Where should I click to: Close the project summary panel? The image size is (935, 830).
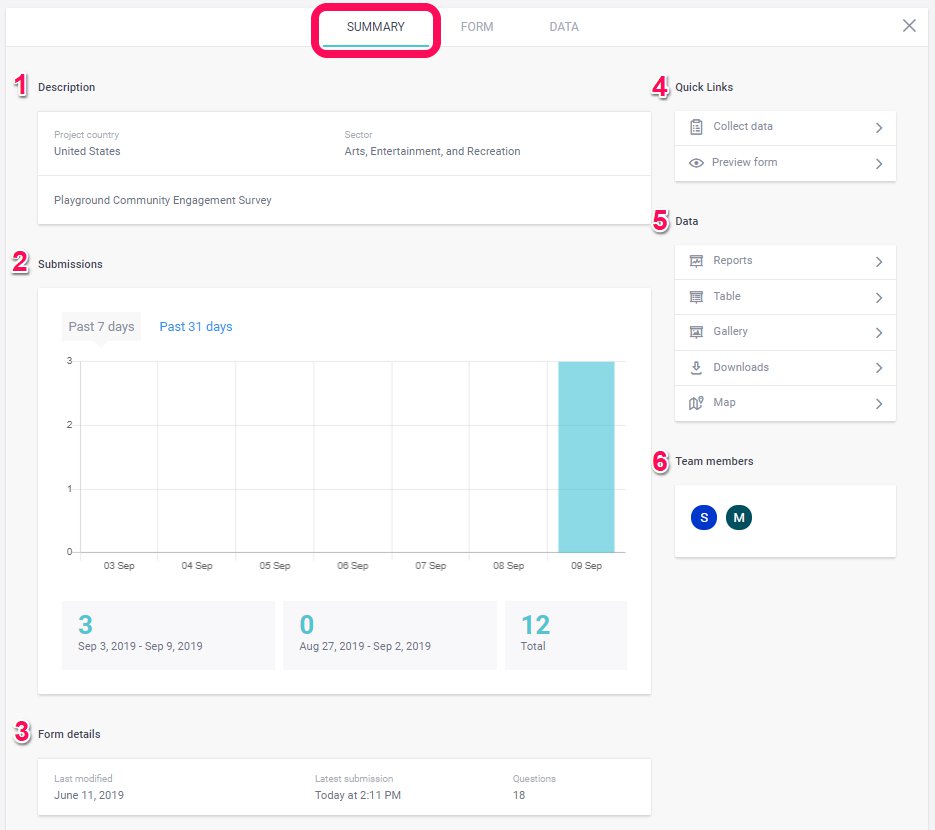pos(909,26)
